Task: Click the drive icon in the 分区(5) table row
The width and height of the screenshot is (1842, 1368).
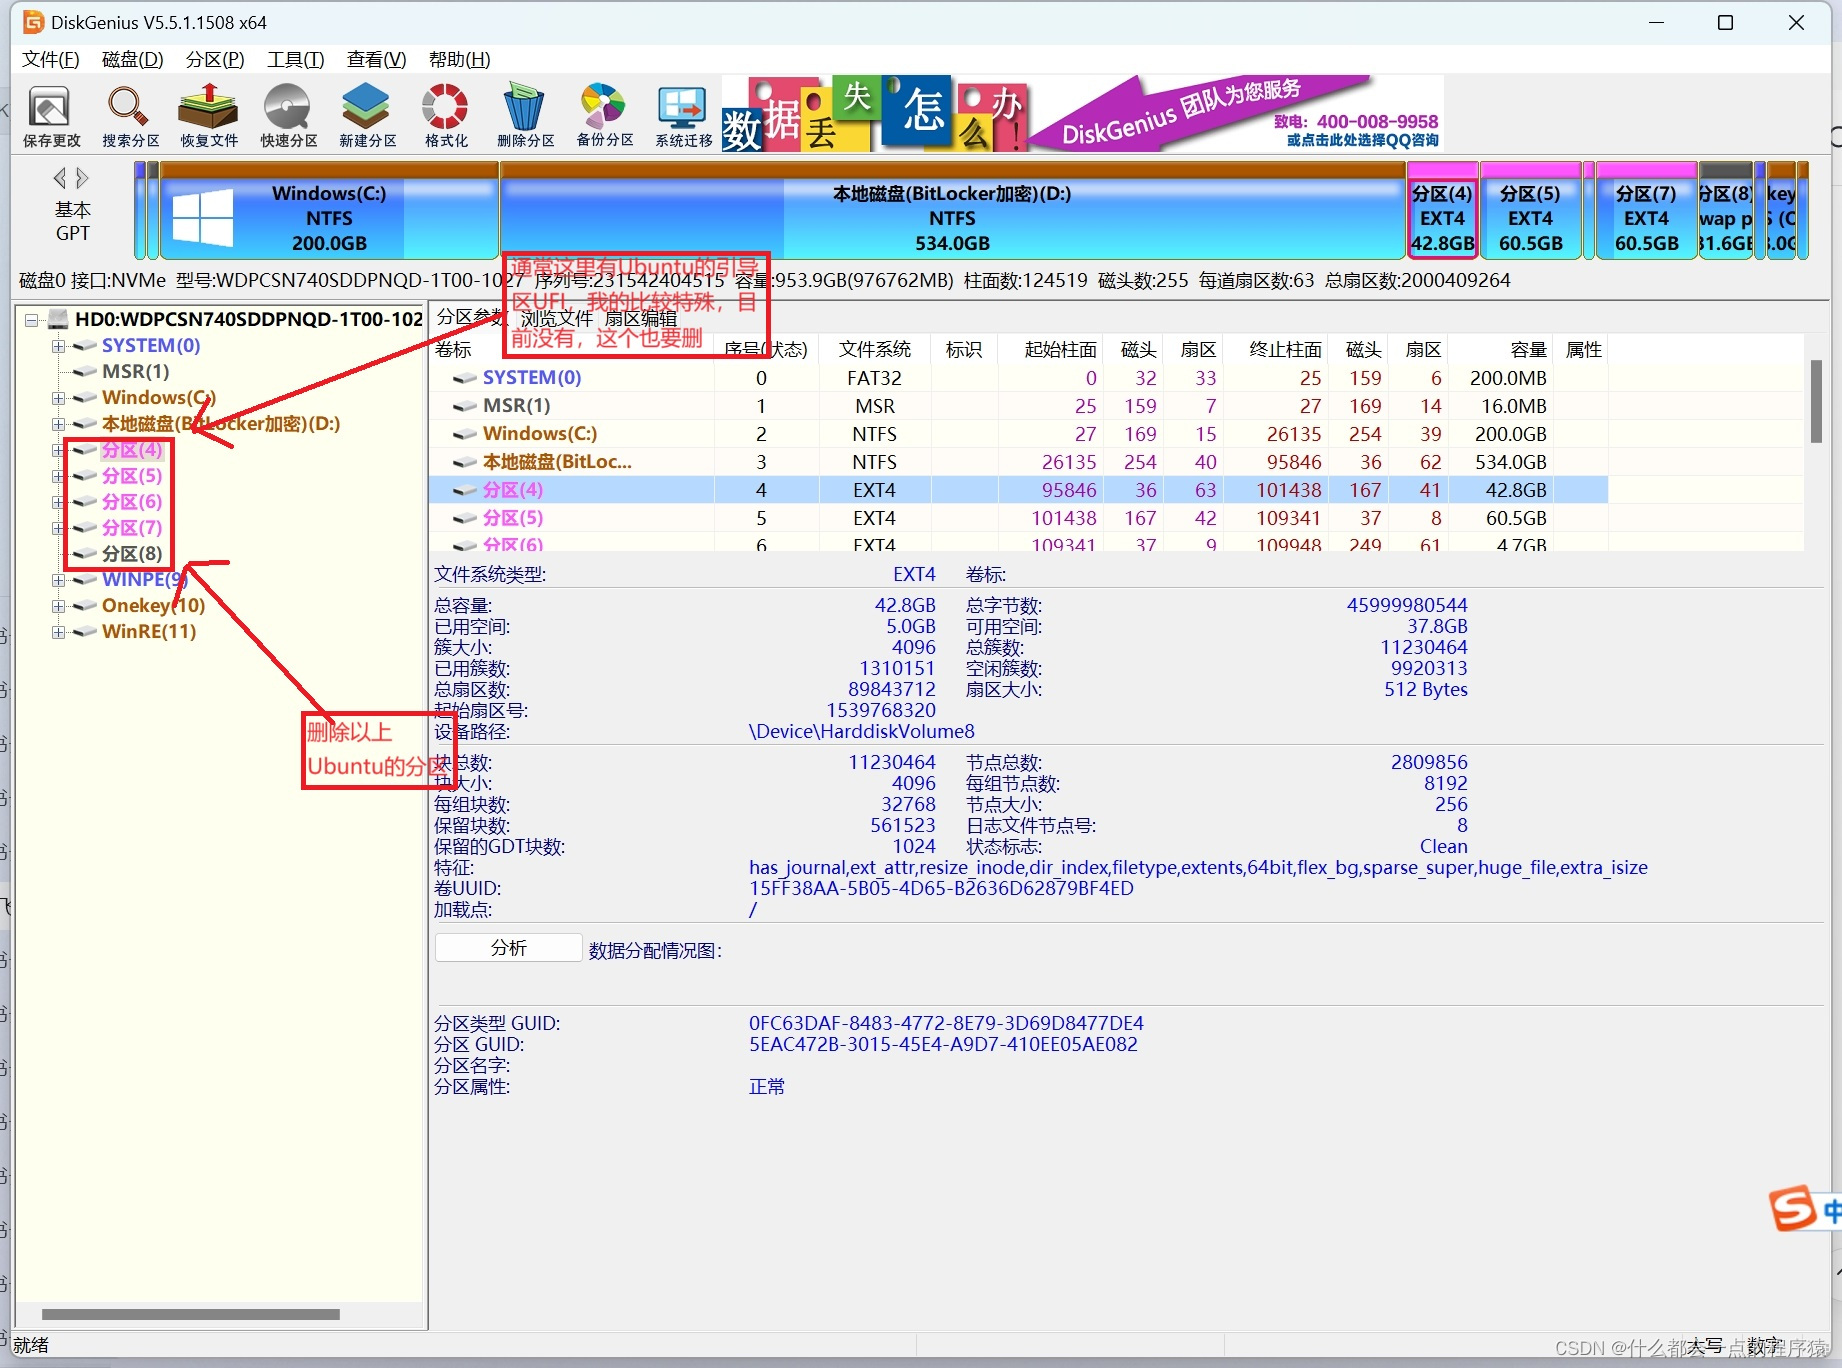Action: pos(465,518)
